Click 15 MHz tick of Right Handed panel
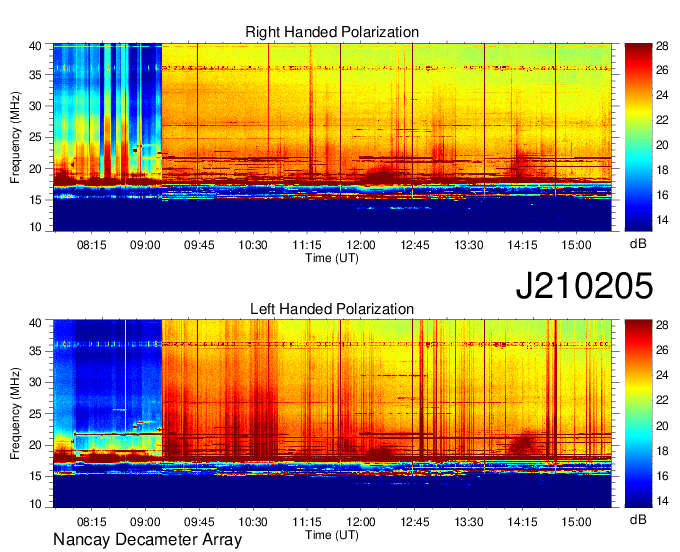680x552 pixels. [35, 200]
